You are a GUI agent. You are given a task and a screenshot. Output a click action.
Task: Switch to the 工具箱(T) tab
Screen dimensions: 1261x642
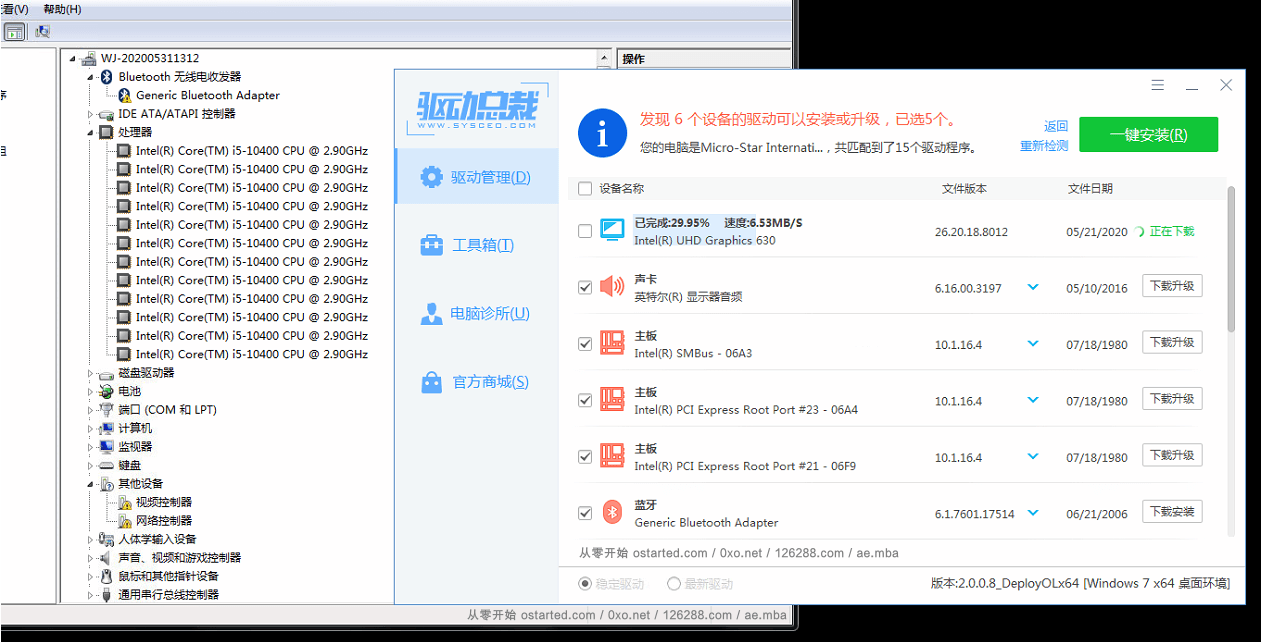tap(476, 245)
